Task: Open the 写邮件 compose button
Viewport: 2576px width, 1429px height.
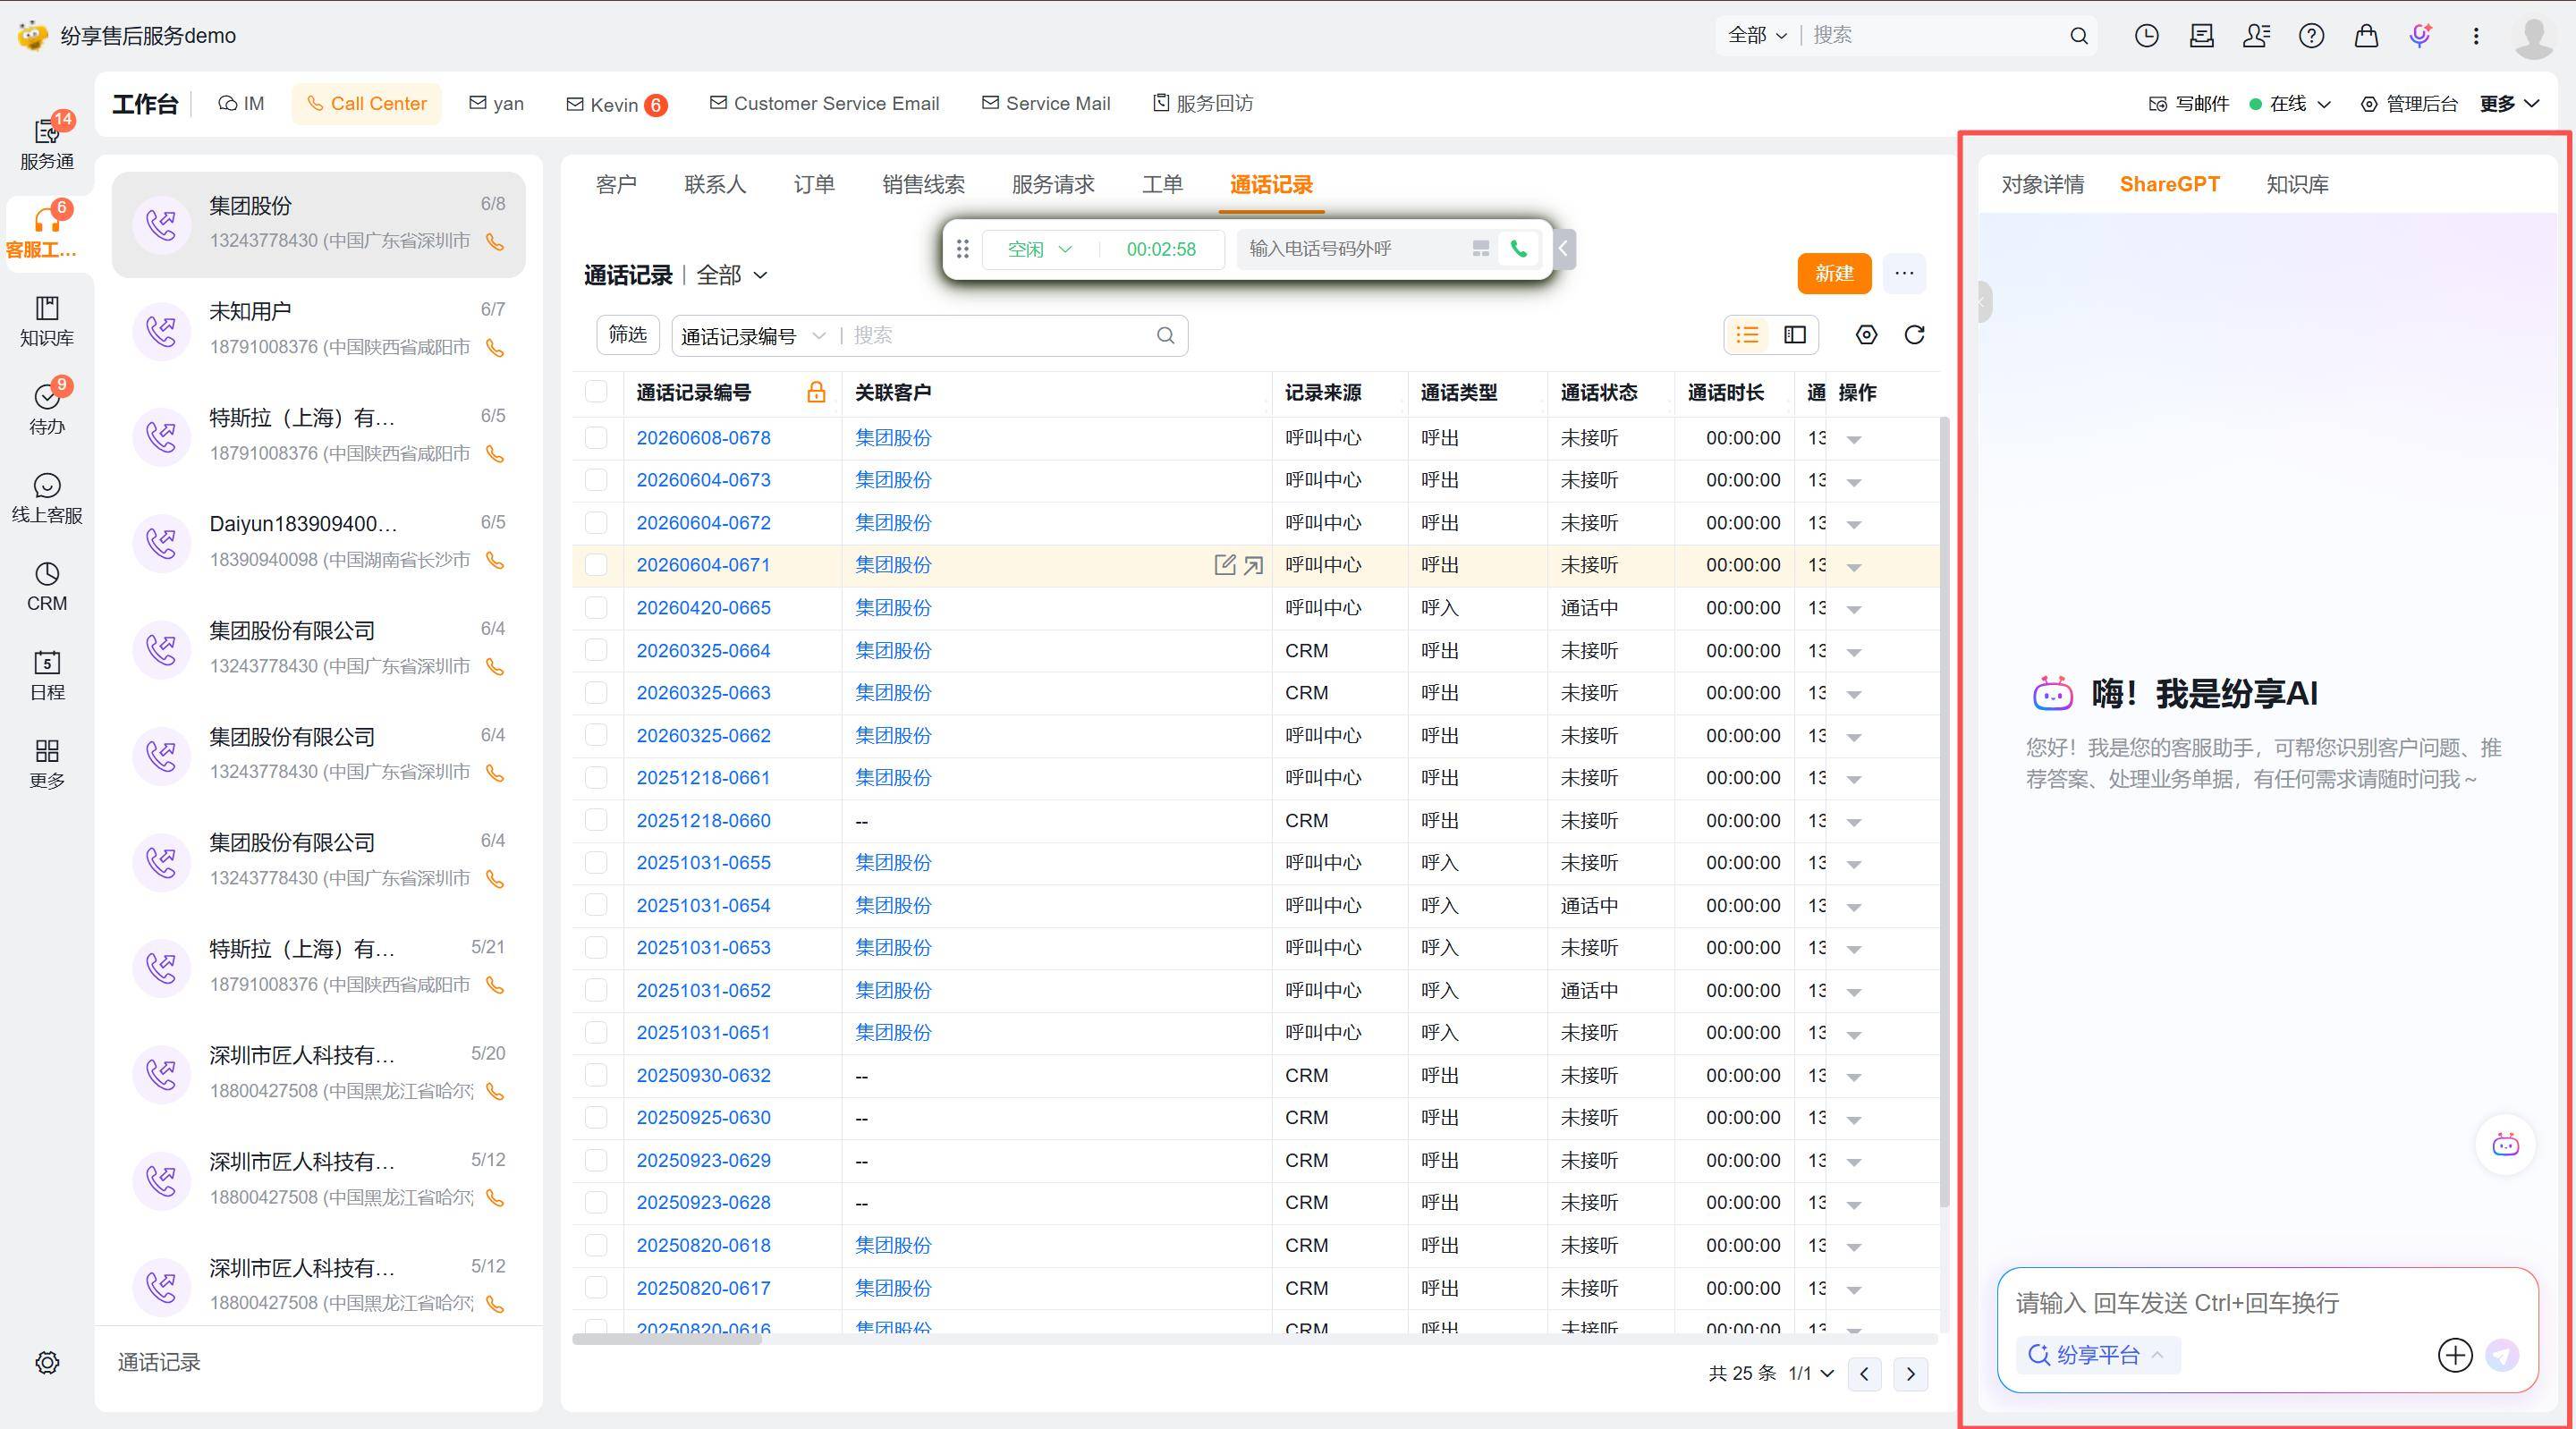Action: tap(2189, 104)
